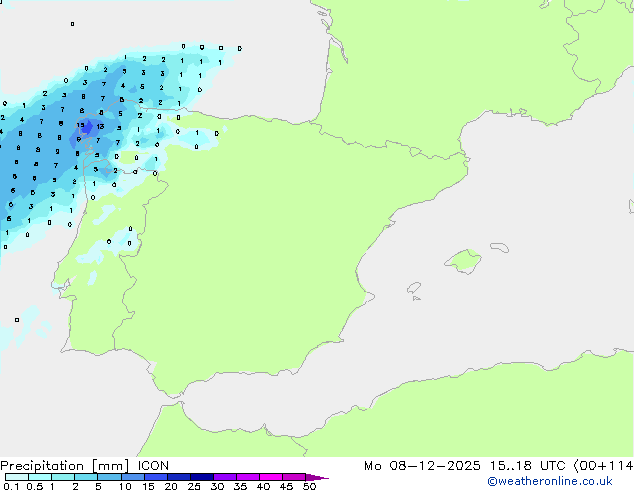Click the '0.5' legend scale label

34,486
